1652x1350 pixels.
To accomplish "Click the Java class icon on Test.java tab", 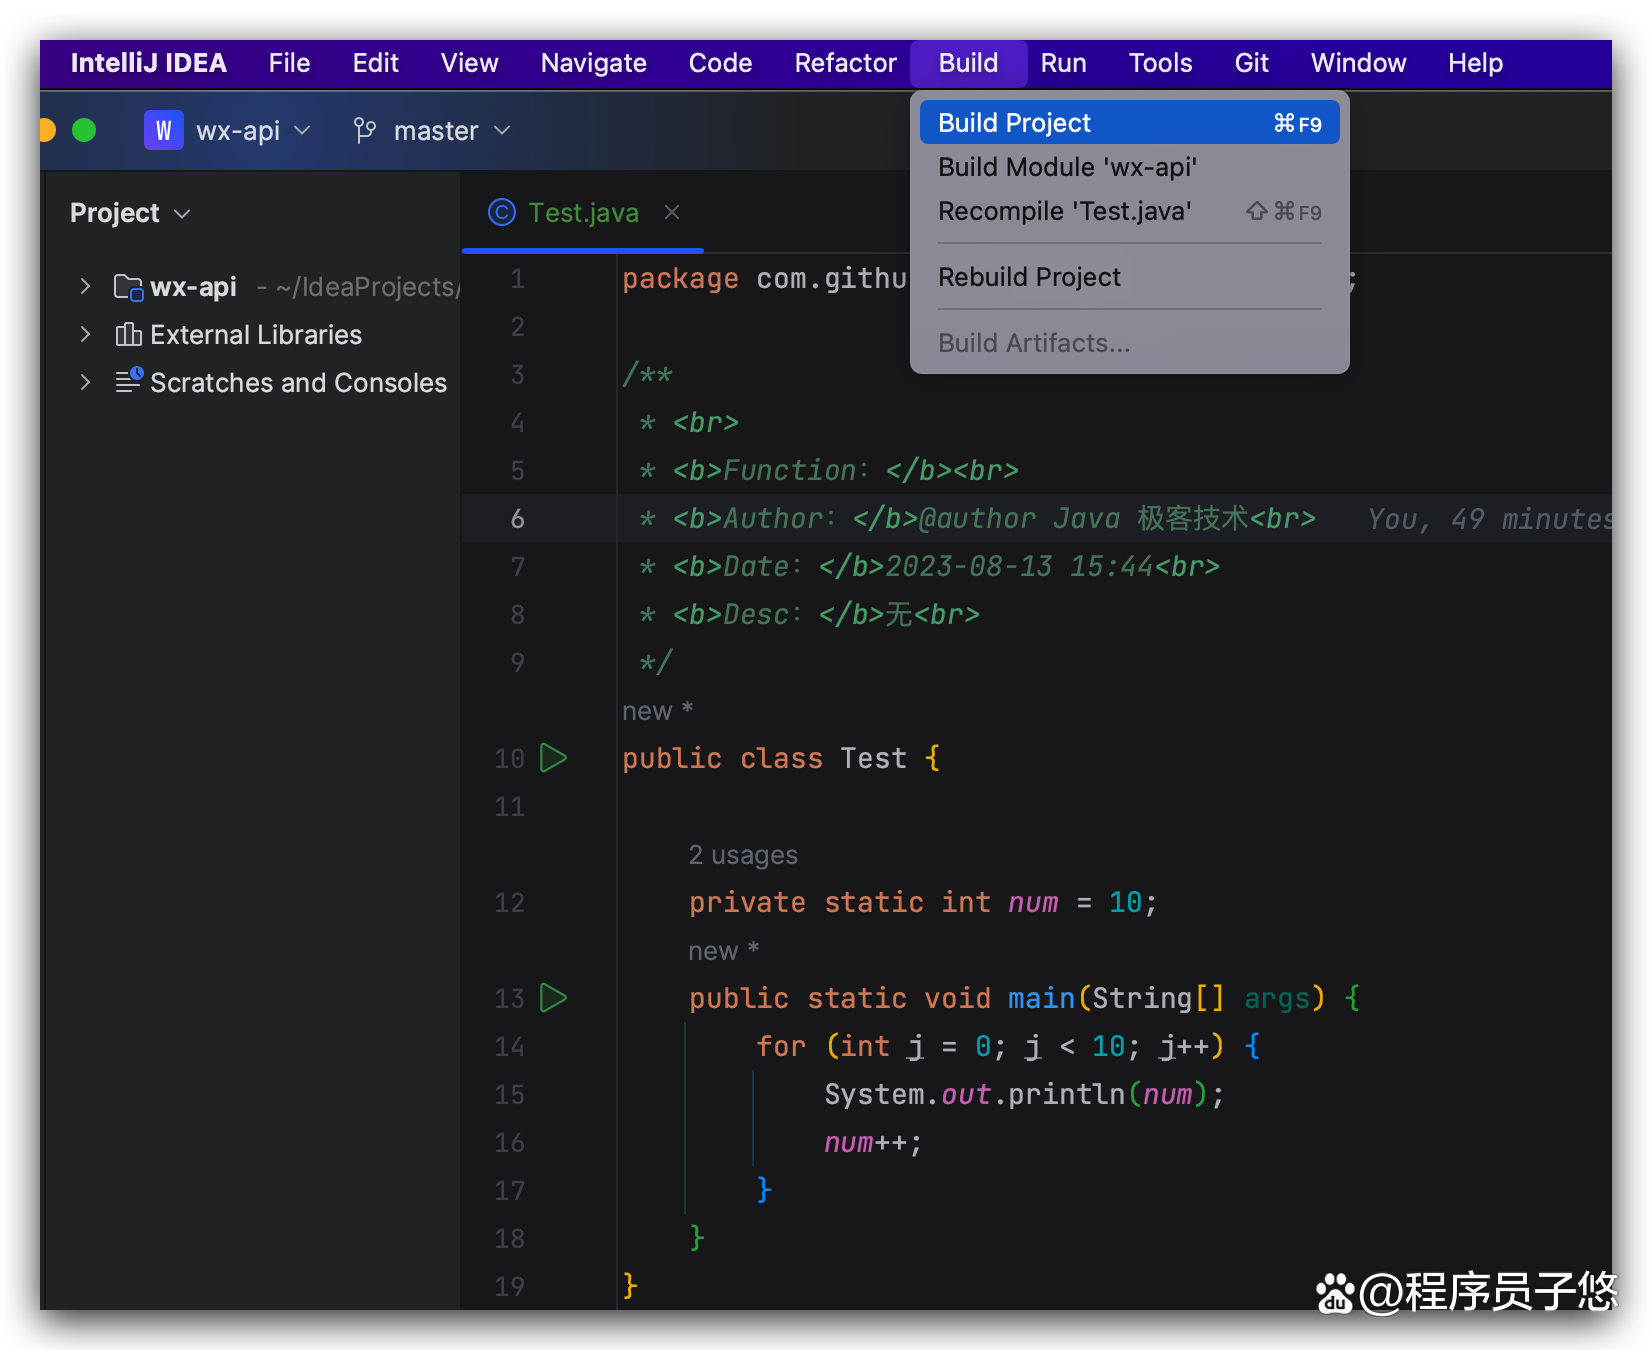I will [x=501, y=213].
